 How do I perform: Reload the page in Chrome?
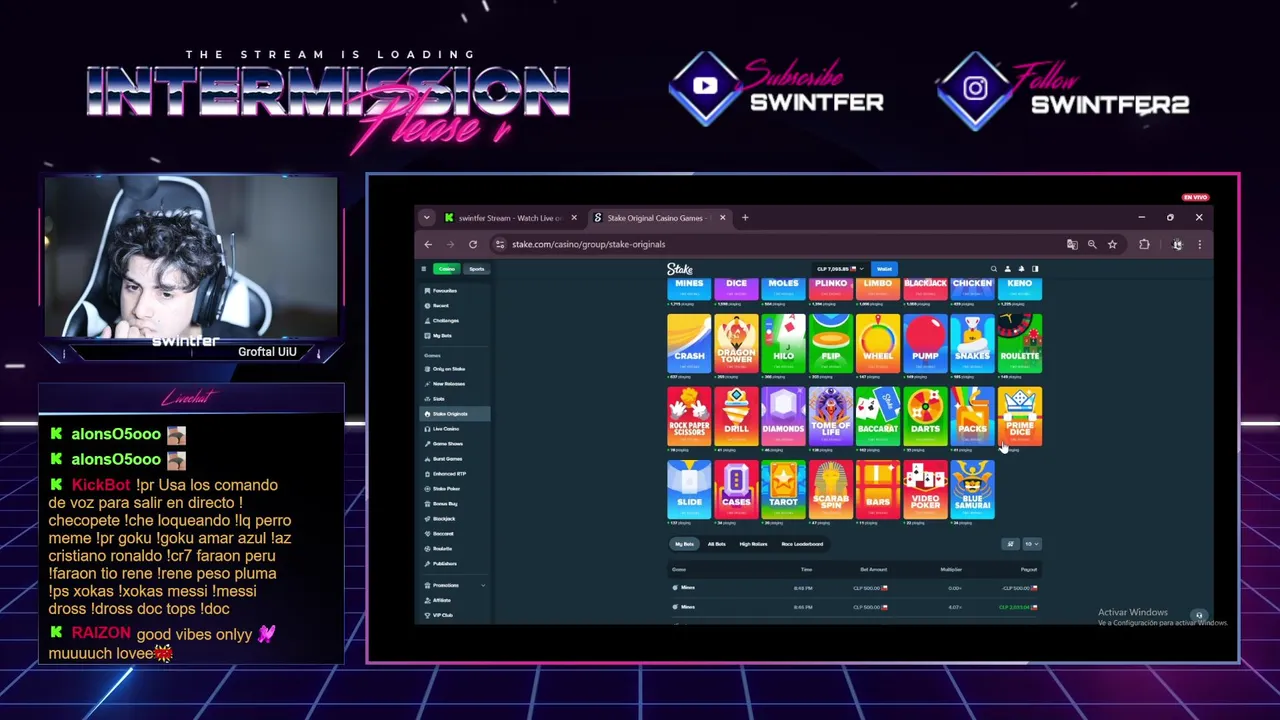473,244
